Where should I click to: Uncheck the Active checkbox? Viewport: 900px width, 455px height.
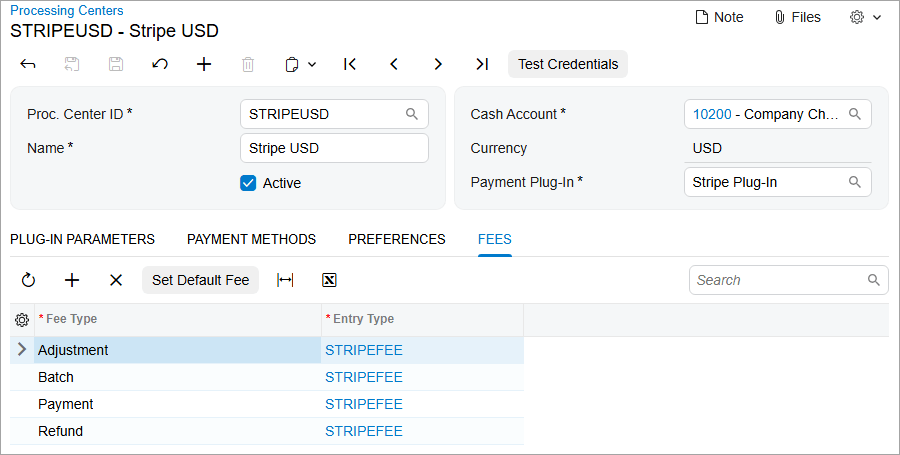click(248, 183)
